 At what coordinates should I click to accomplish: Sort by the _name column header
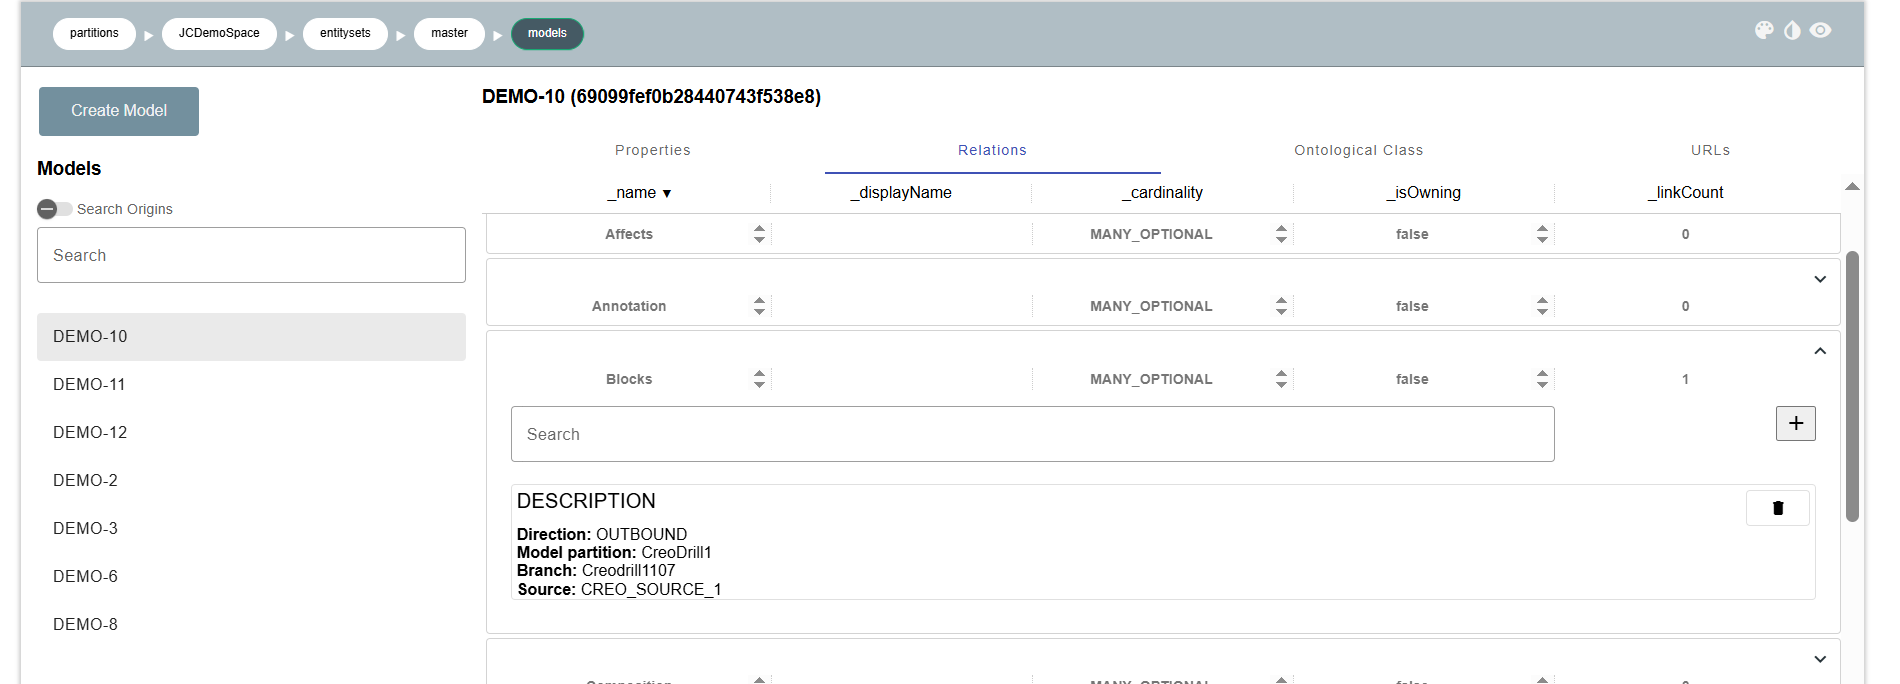coord(638,193)
